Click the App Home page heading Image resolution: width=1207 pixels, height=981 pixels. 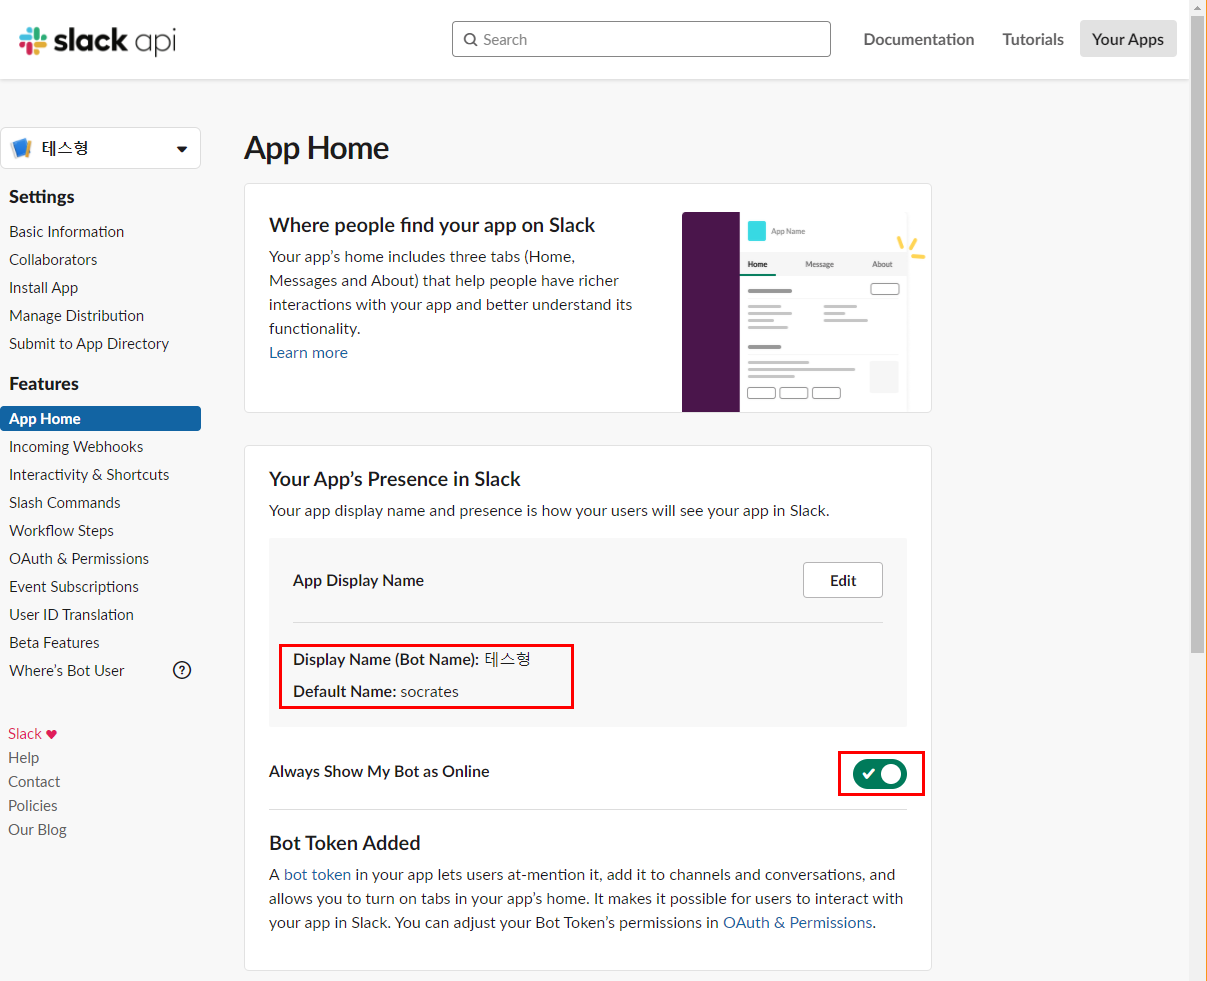tap(316, 148)
